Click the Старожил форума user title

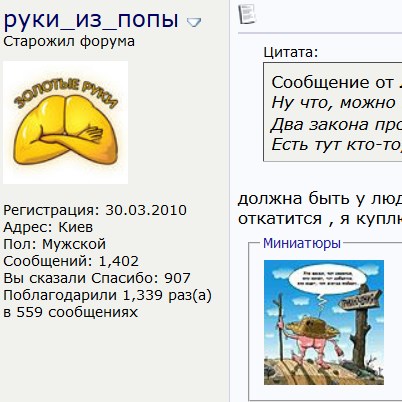tap(69, 42)
